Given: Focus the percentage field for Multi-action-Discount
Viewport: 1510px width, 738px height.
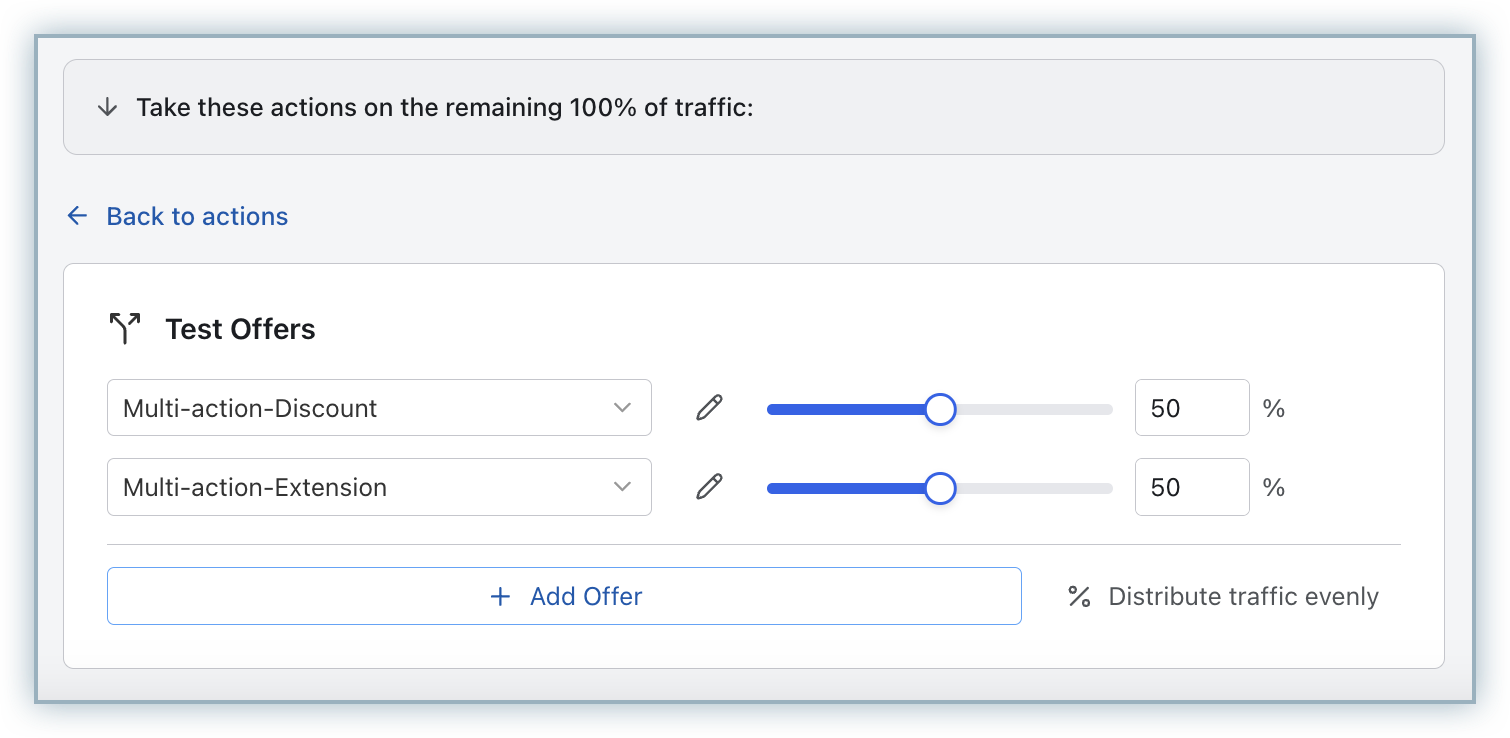Looking at the screenshot, I should coord(1191,408).
